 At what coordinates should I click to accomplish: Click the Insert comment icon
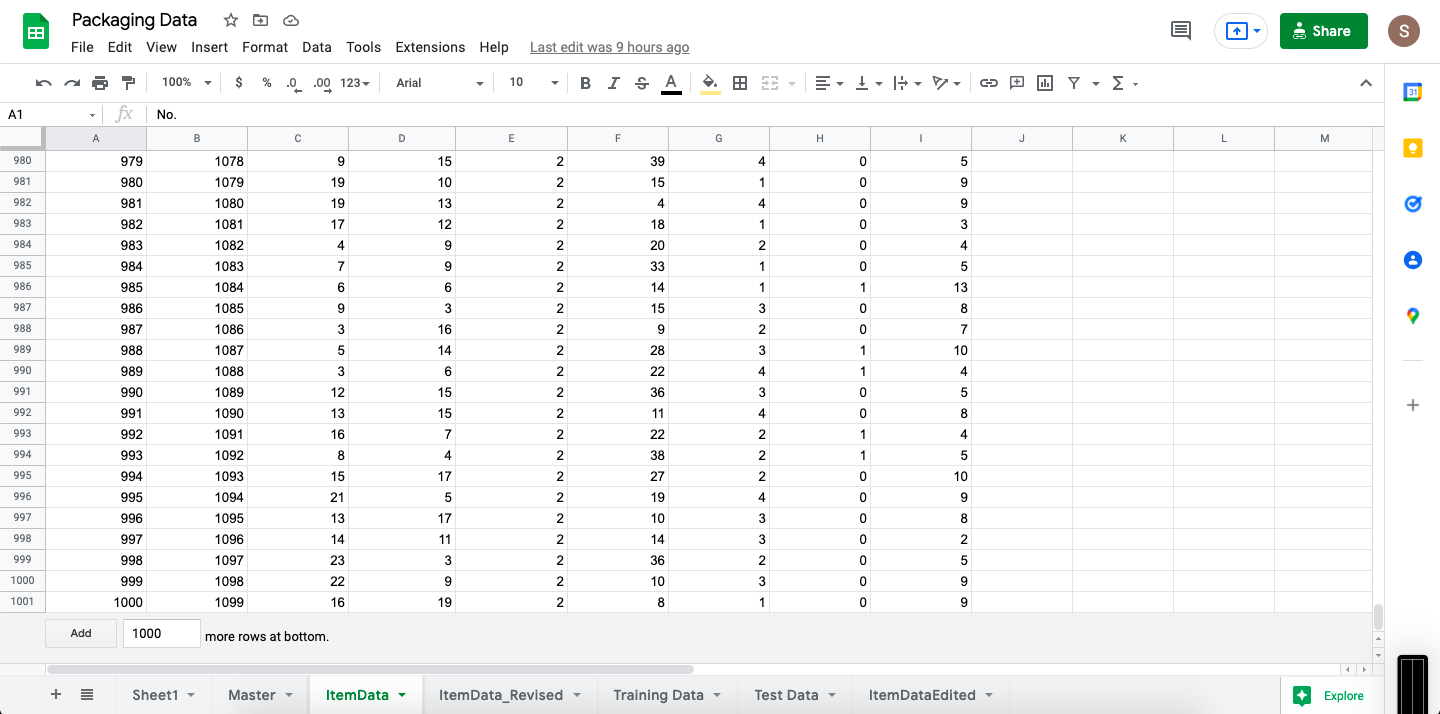(x=1017, y=83)
